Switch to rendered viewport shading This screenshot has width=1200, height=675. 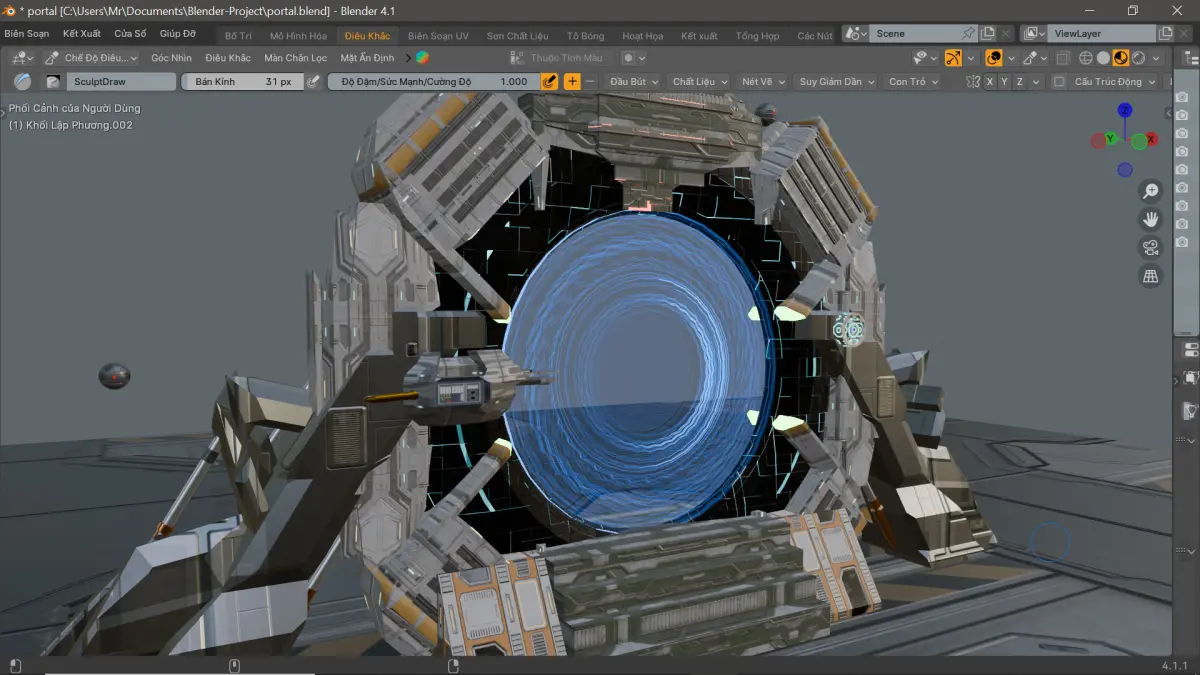(x=1138, y=58)
